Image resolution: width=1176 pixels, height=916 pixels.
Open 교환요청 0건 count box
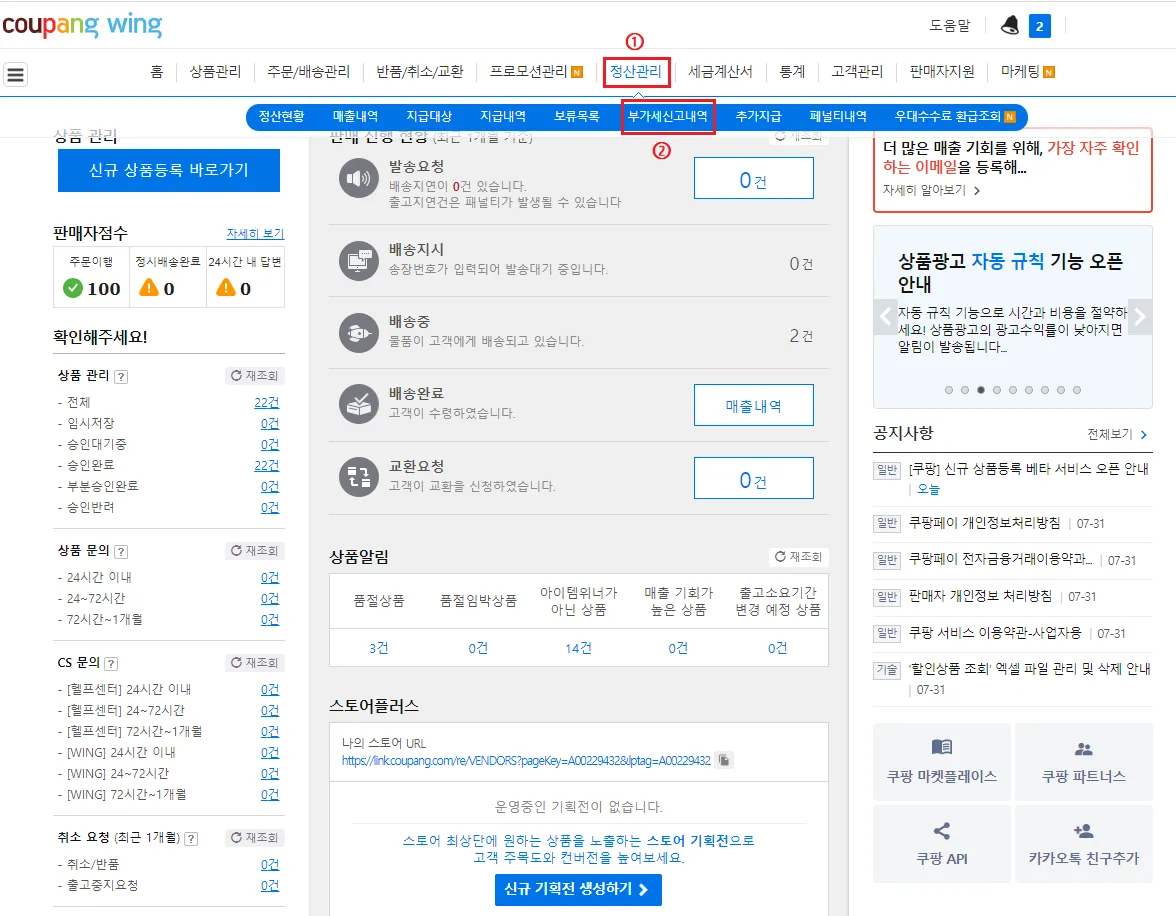(753, 478)
